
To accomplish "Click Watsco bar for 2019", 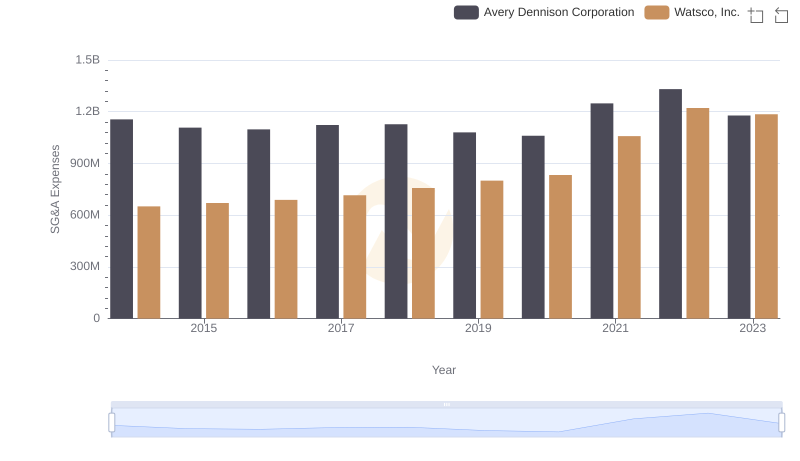I will [x=492, y=249].
